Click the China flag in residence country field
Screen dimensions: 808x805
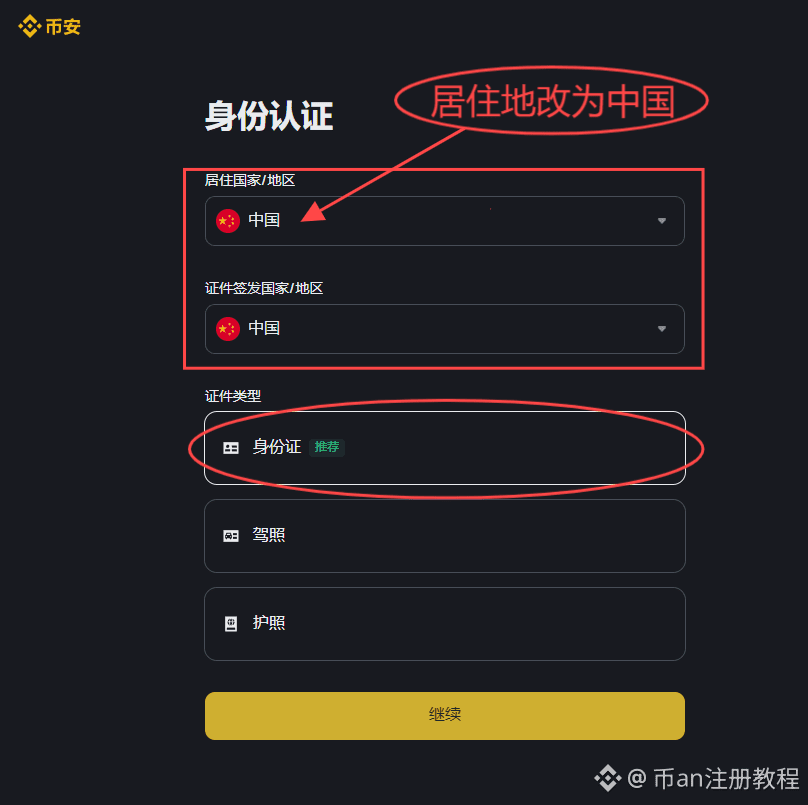pyautogui.click(x=228, y=221)
